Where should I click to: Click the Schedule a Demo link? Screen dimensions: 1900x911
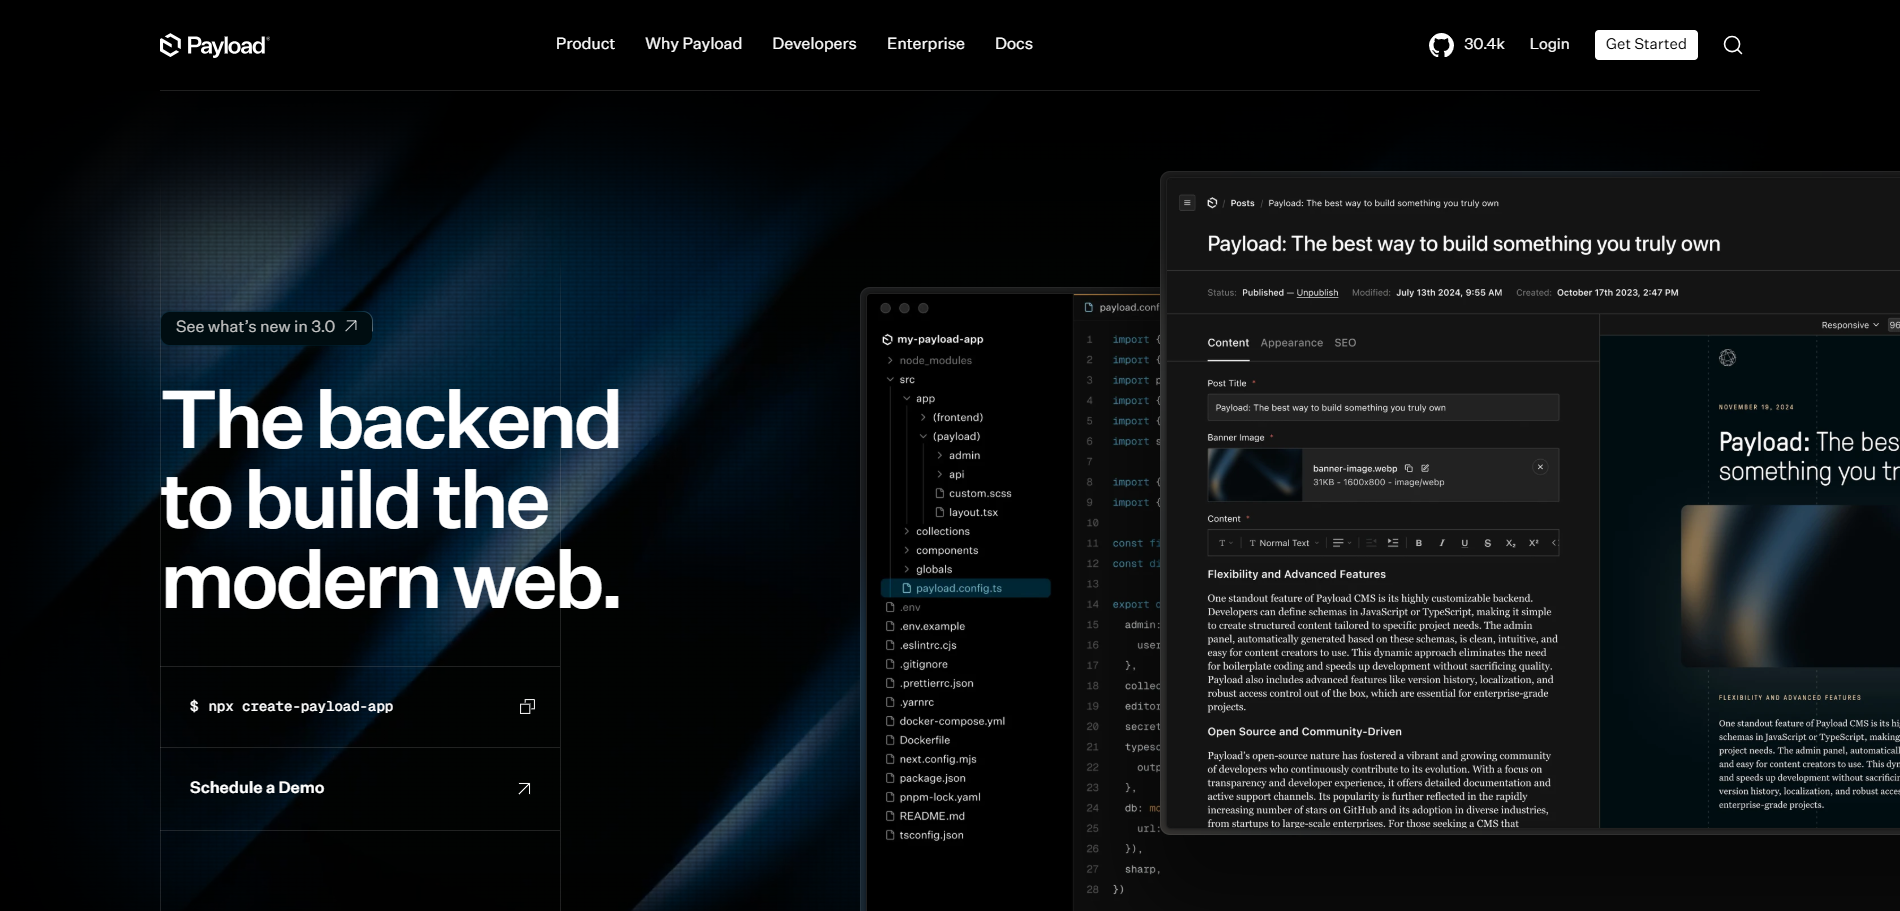tap(360, 788)
